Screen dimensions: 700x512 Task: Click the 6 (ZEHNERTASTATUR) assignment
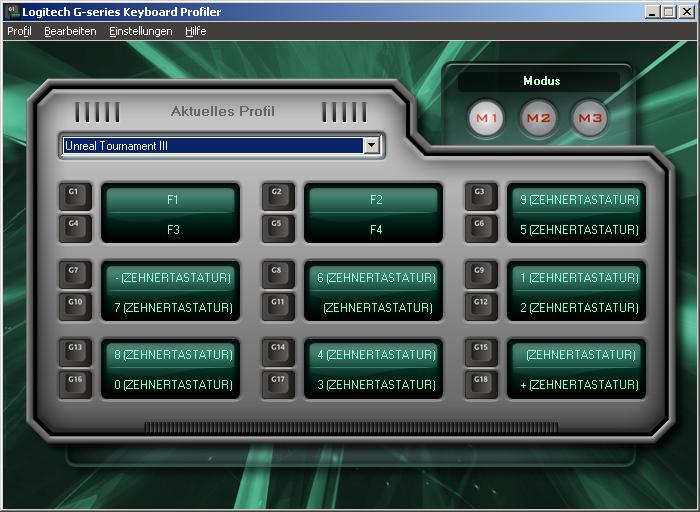[x=374, y=278]
